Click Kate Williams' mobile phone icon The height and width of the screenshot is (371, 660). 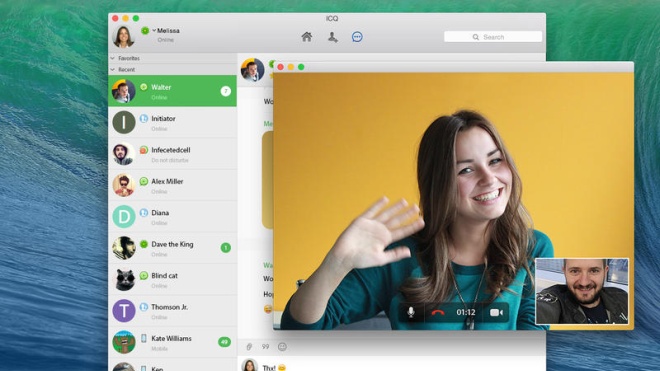(x=144, y=338)
